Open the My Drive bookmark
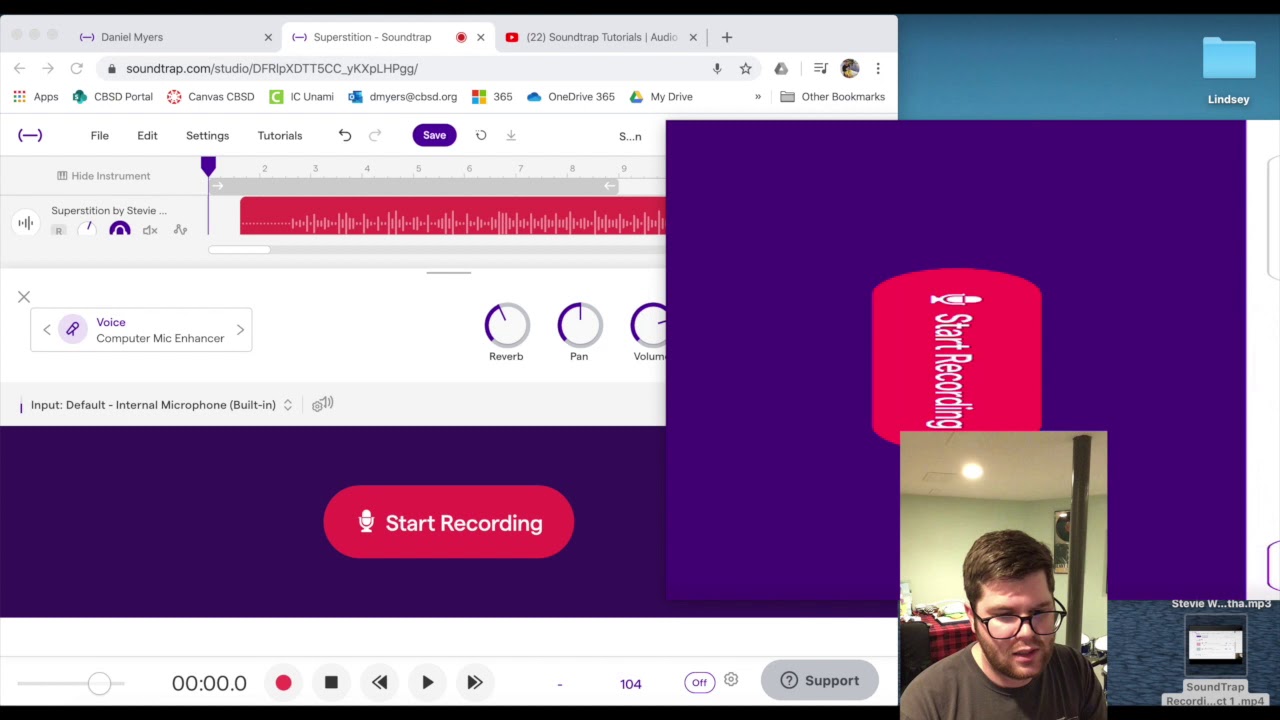 coord(661,97)
